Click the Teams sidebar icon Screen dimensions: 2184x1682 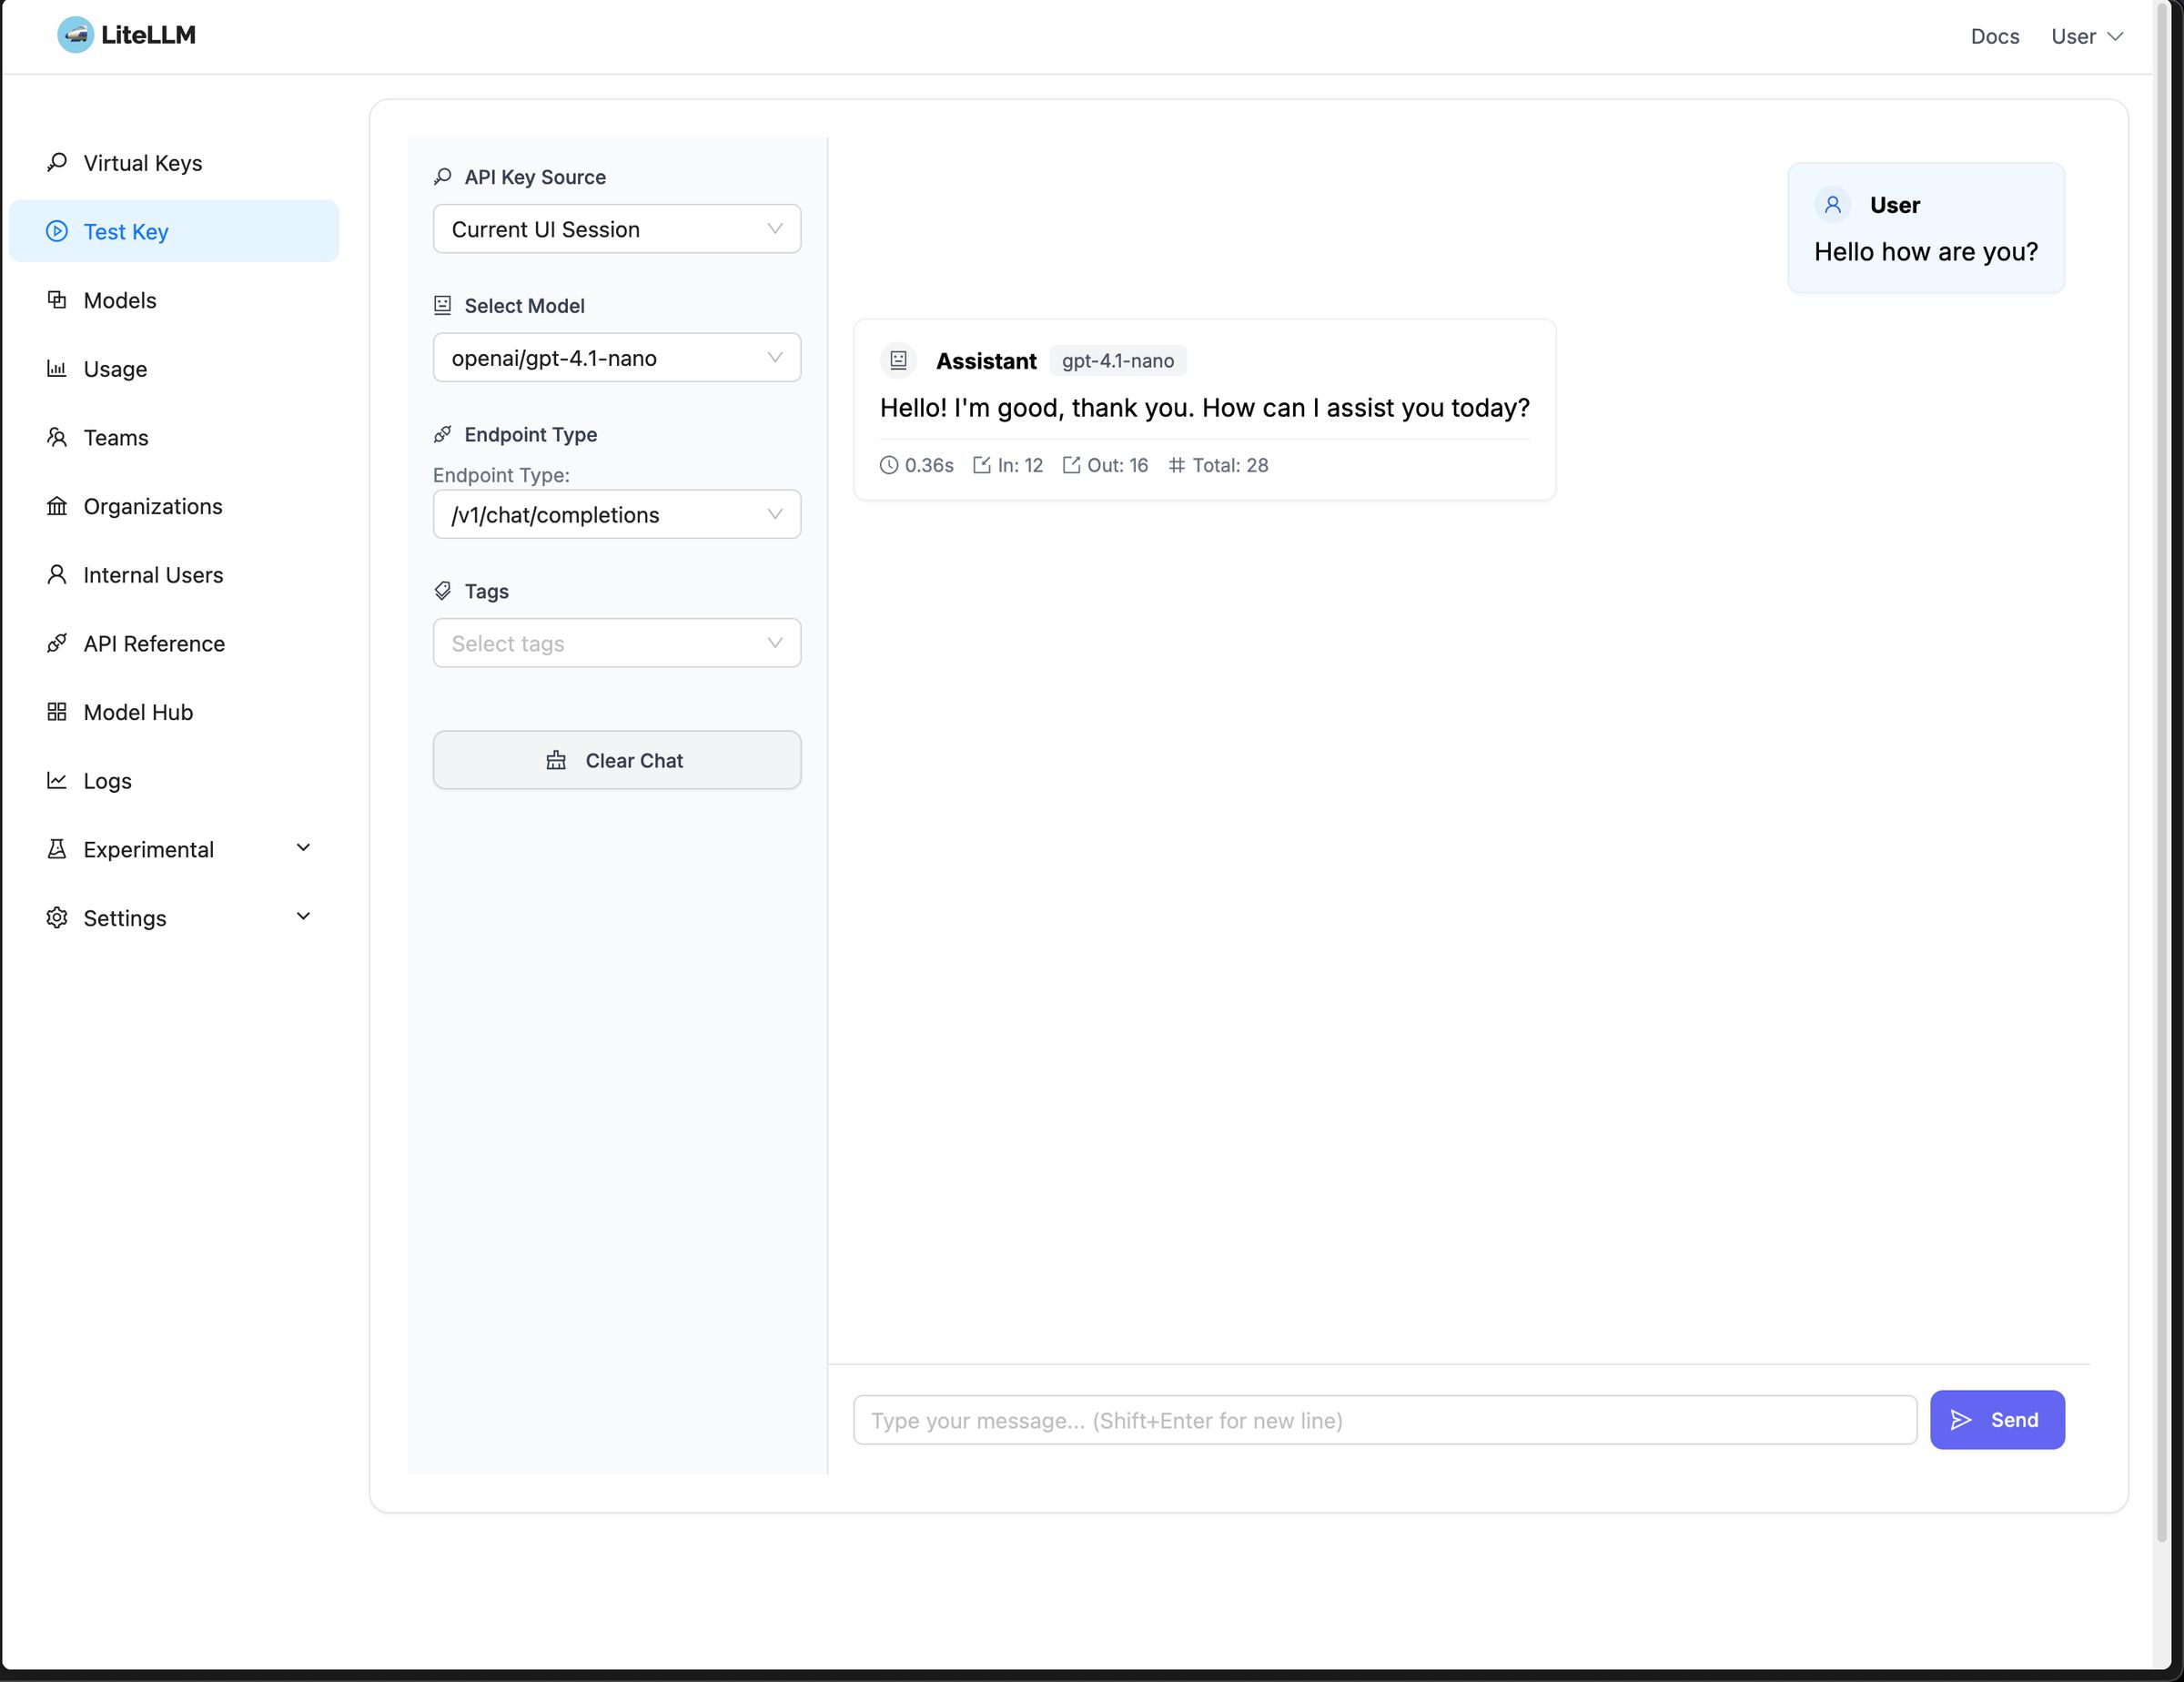pyautogui.click(x=57, y=437)
